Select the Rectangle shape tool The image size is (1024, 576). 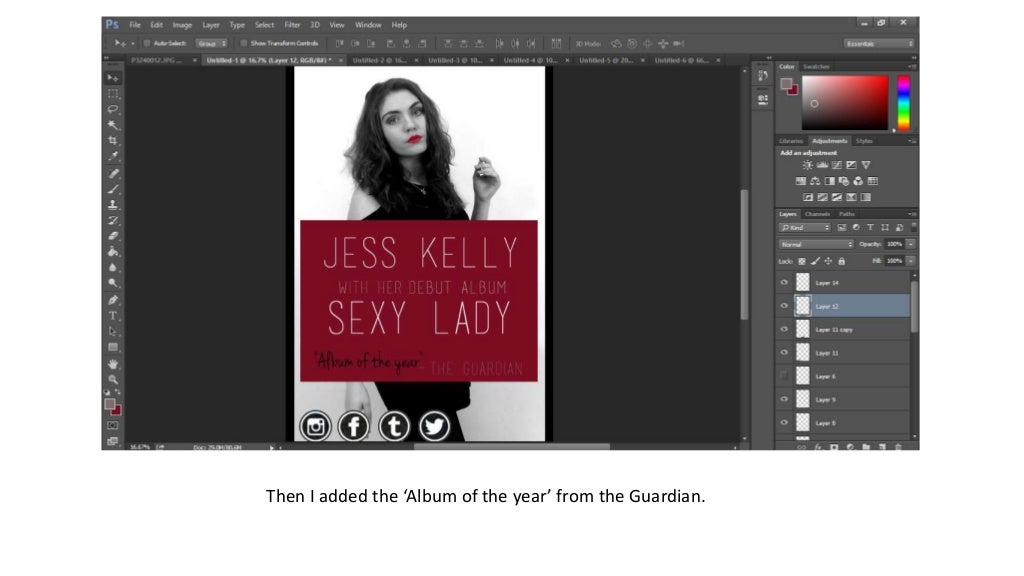click(113, 347)
